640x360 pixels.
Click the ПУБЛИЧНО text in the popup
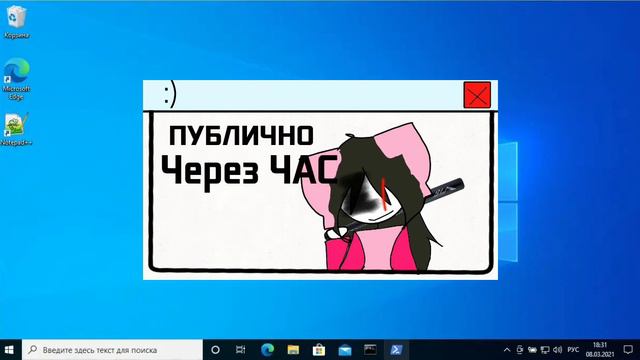(x=241, y=136)
